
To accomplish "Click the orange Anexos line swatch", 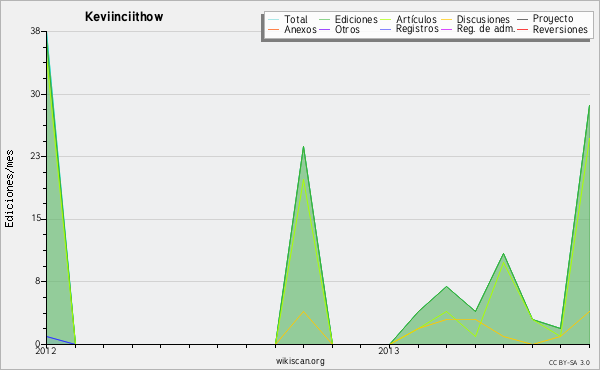I will (274, 30).
